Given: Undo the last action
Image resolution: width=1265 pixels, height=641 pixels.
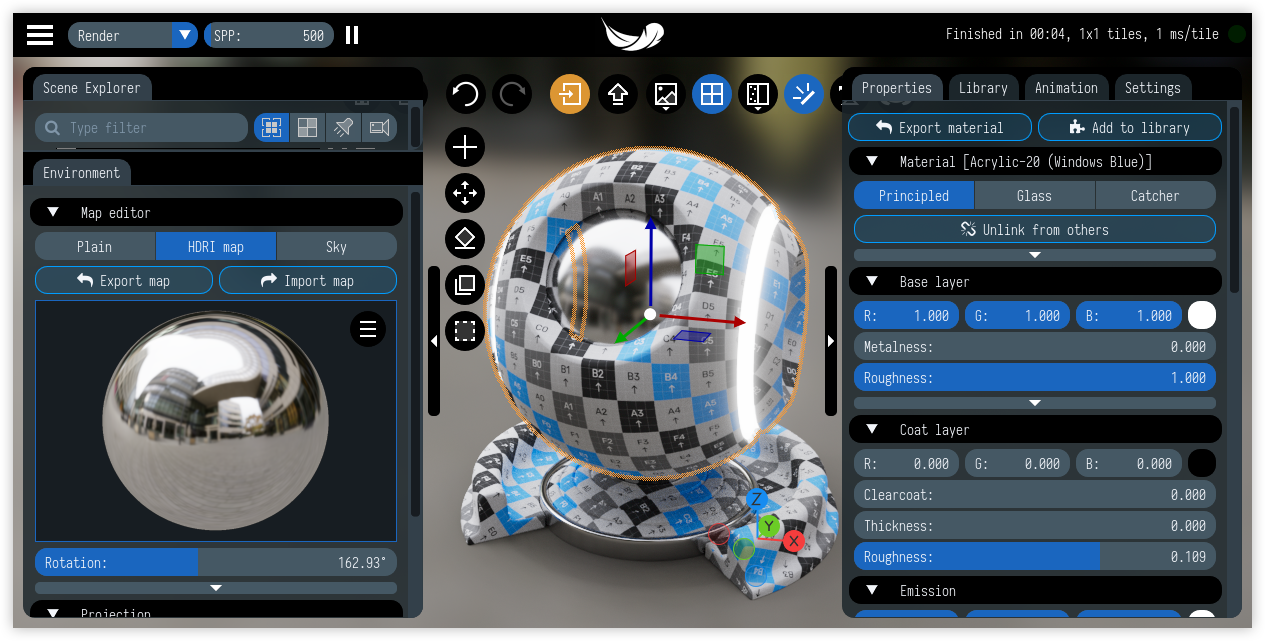Looking at the screenshot, I should pyautogui.click(x=465, y=95).
